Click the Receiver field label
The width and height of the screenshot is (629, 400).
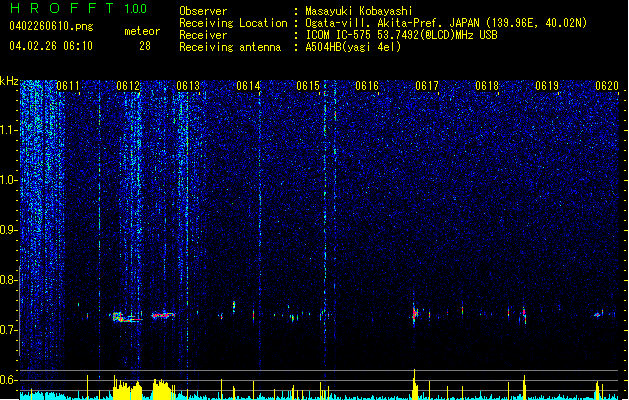coord(203,35)
